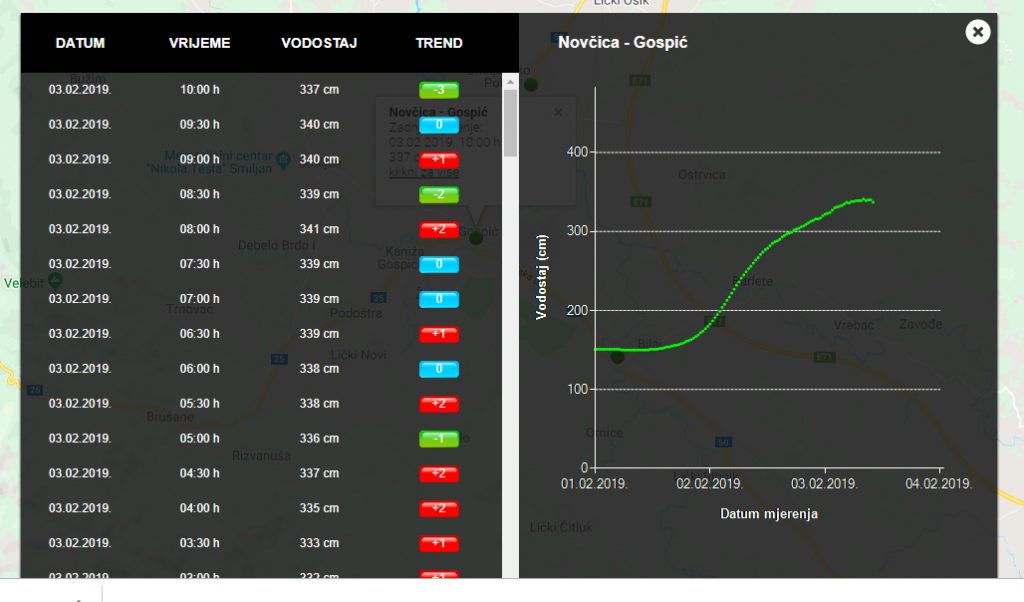Click the VODOSTAJ column header
The height and width of the screenshot is (602, 1024).
[319, 43]
